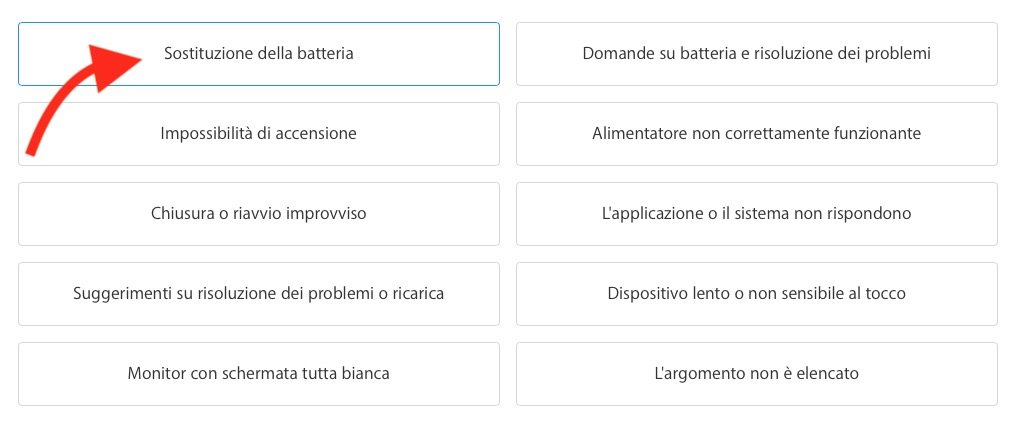
Task: Open charging troubleshooting tips option
Action: tap(258, 294)
